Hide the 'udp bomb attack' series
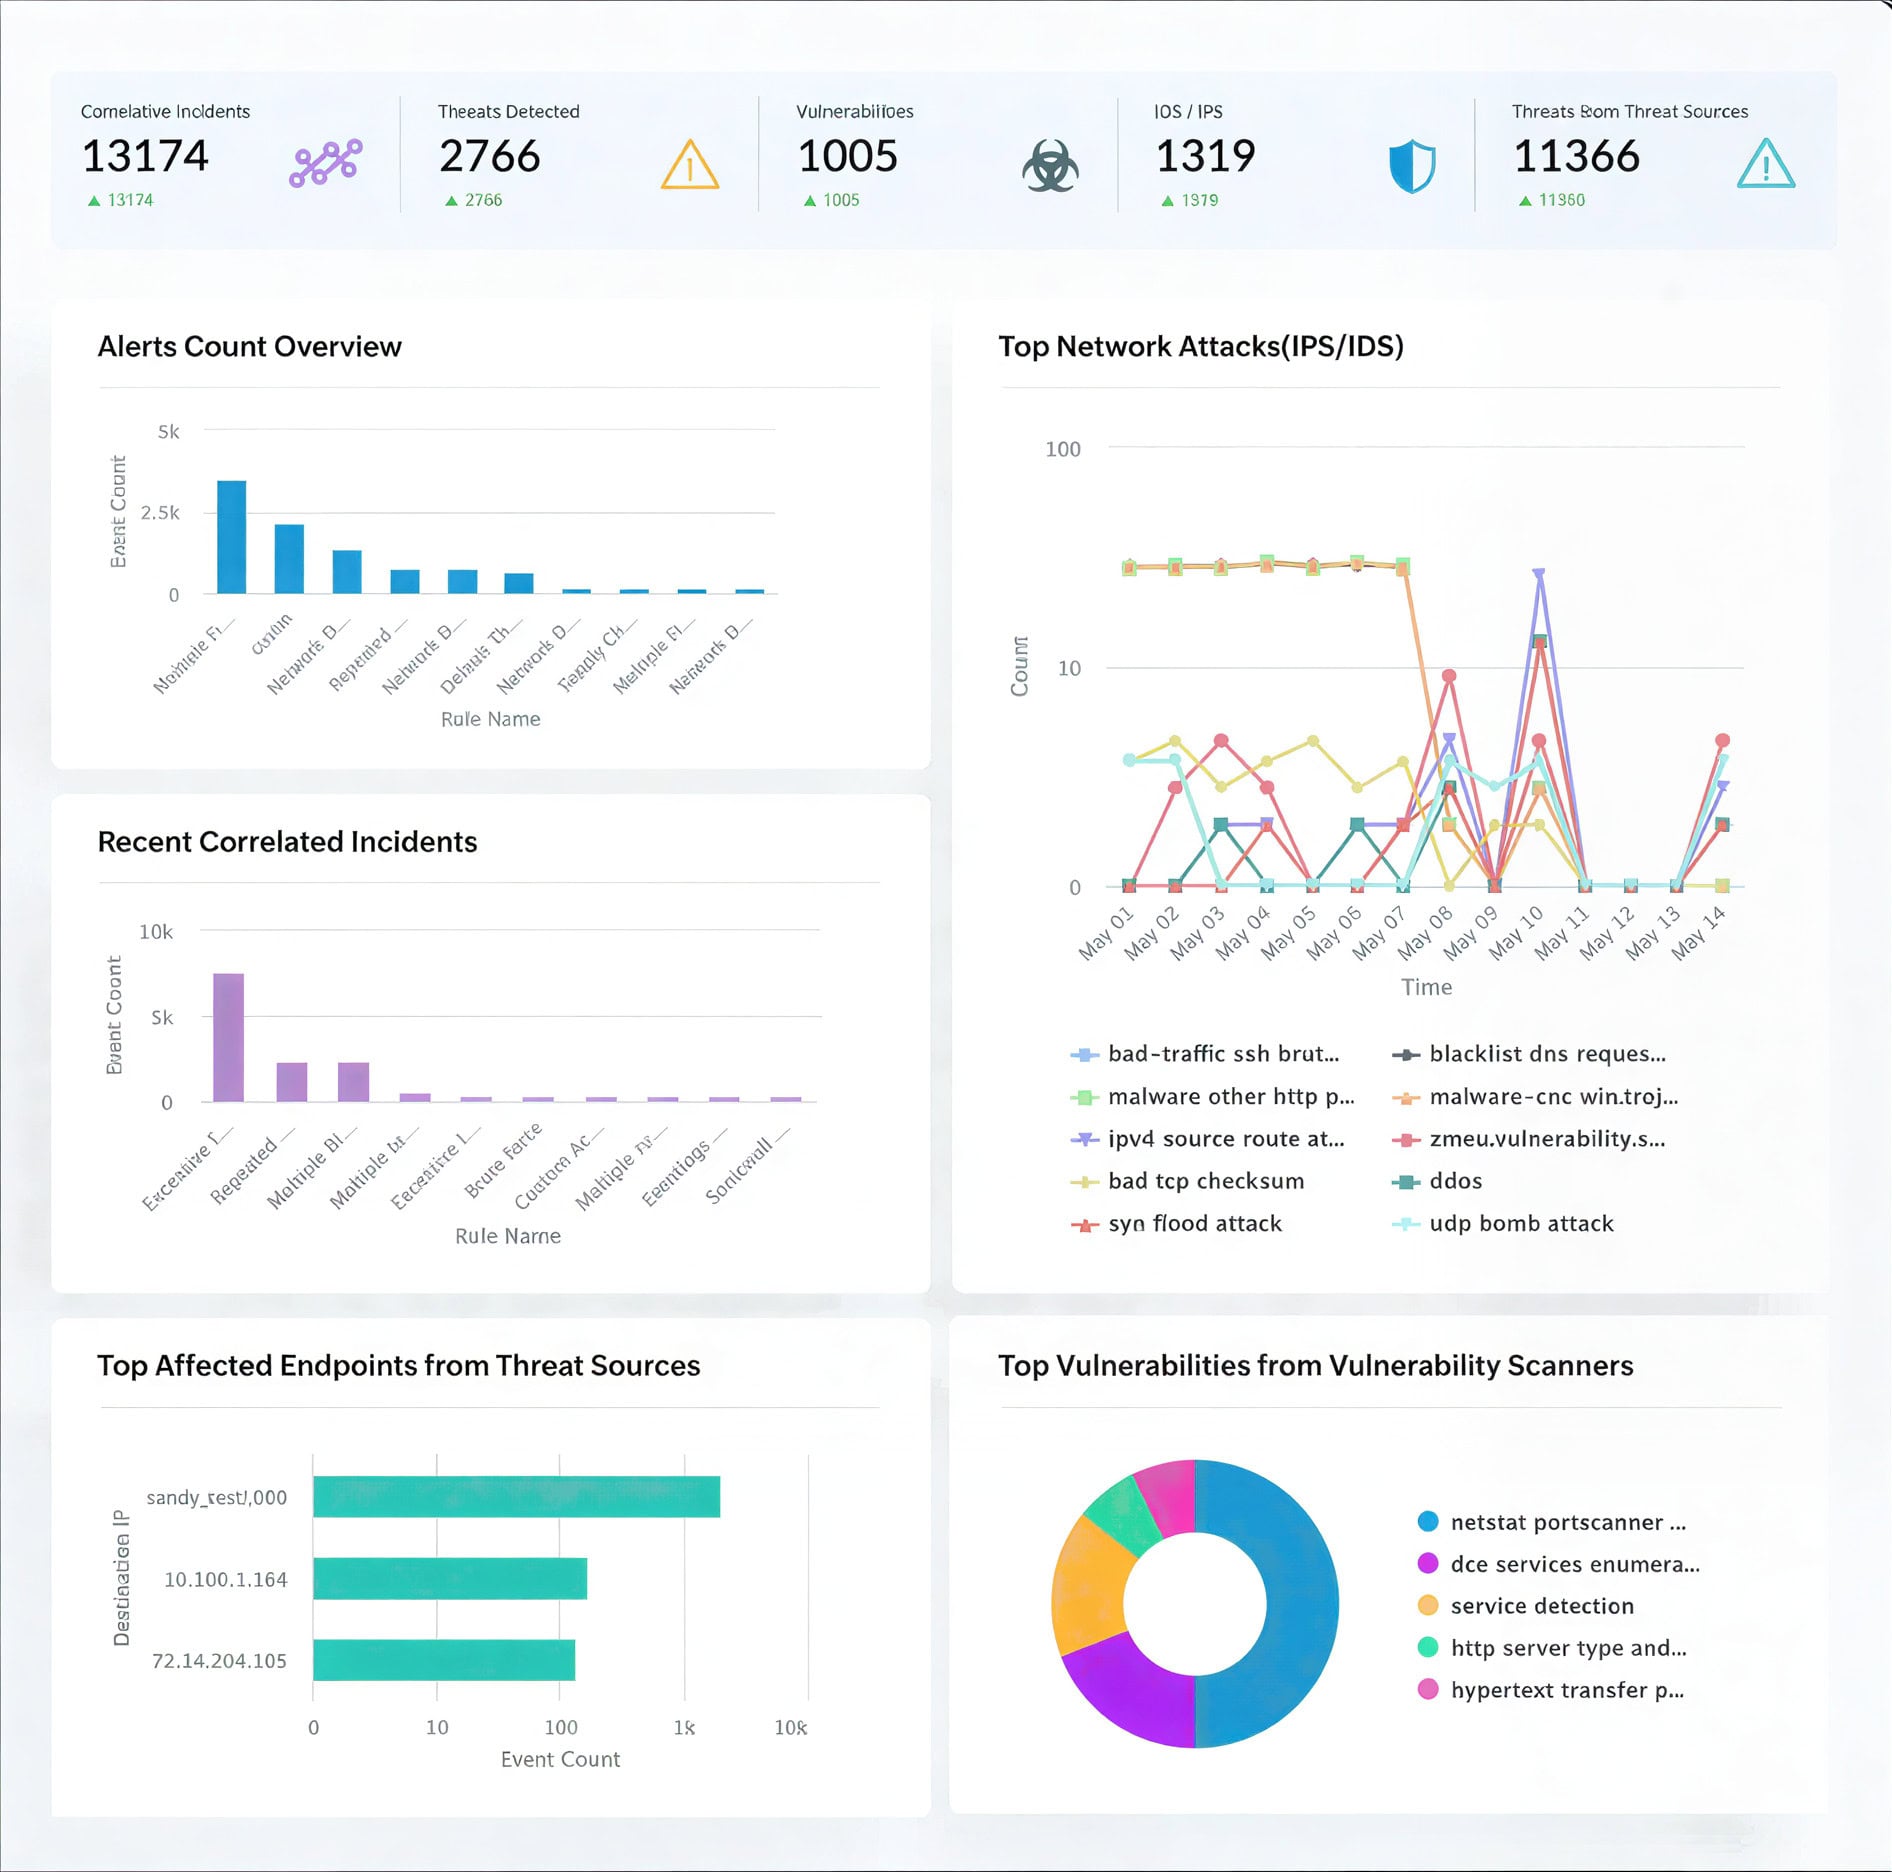The image size is (1892, 1872). point(1520,1224)
